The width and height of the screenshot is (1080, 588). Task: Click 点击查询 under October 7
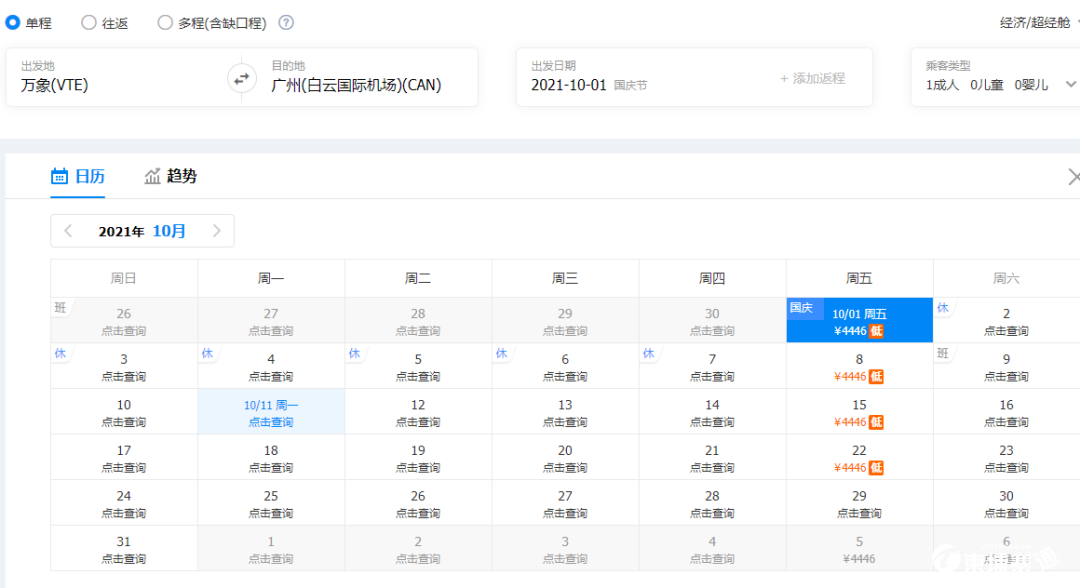(712, 377)
